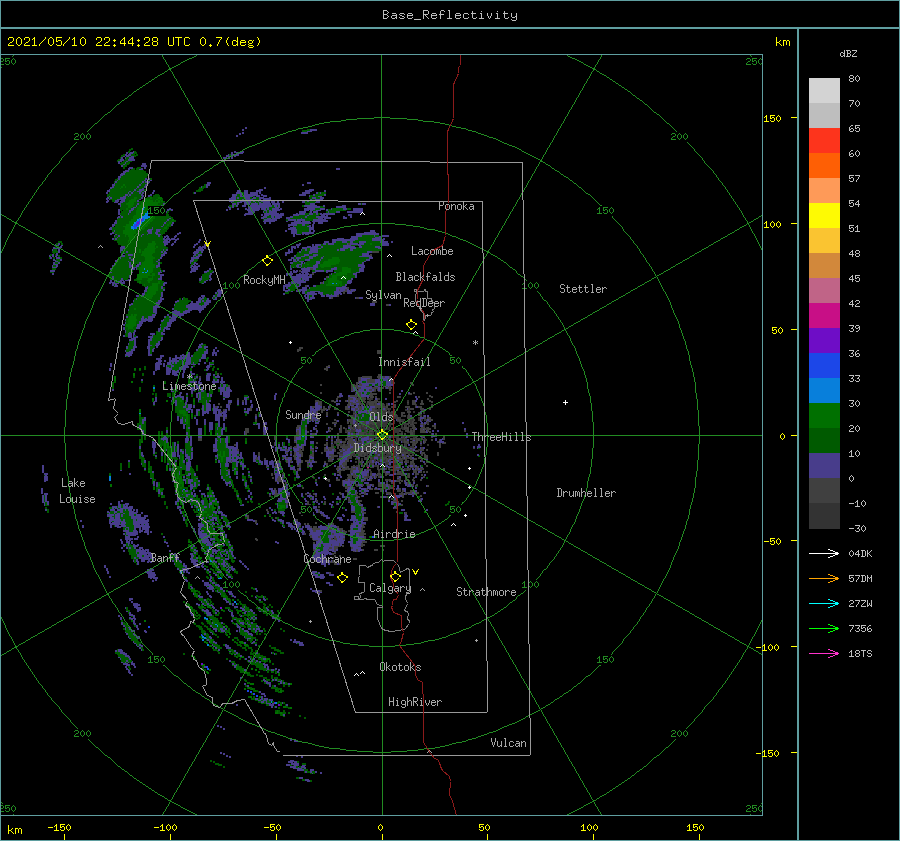The image size is (900, 841).
Task: Click the orange 57DM arrow in legend
Action: [824, 579]
